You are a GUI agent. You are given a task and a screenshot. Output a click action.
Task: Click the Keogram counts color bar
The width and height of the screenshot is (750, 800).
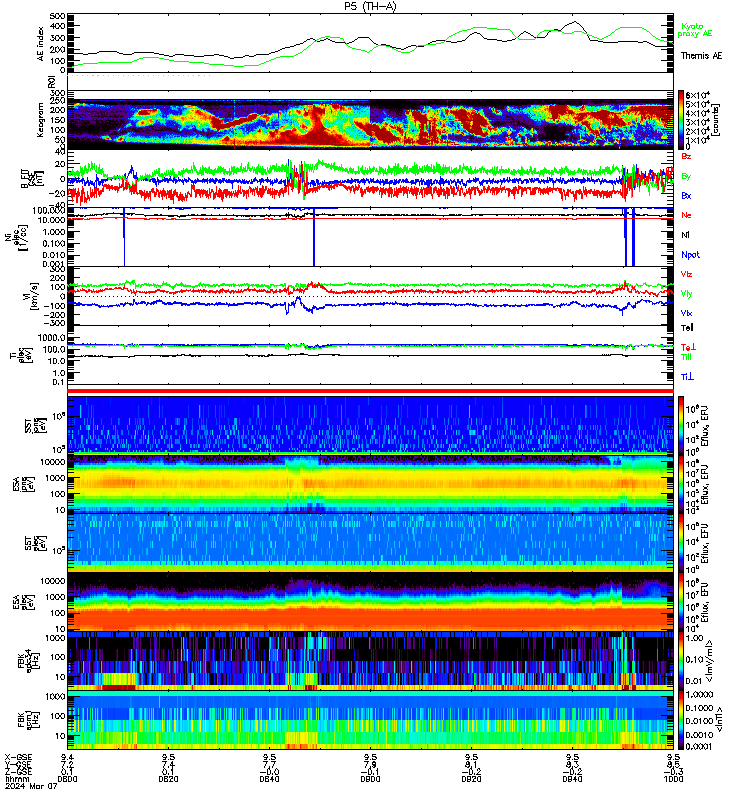(681, 120)
